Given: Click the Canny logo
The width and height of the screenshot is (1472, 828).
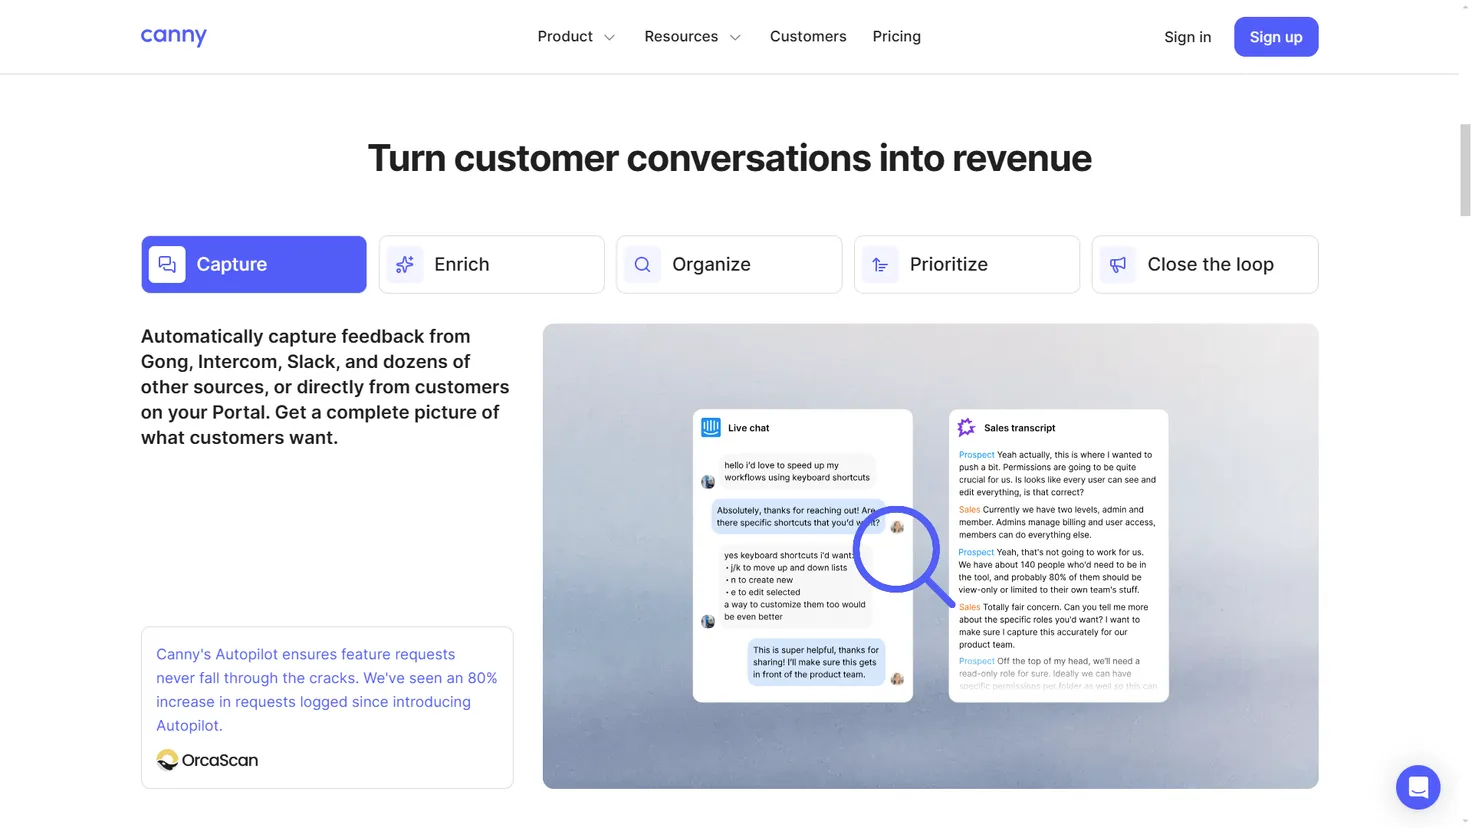Looking at the screenshot, I should click(174, 37).
